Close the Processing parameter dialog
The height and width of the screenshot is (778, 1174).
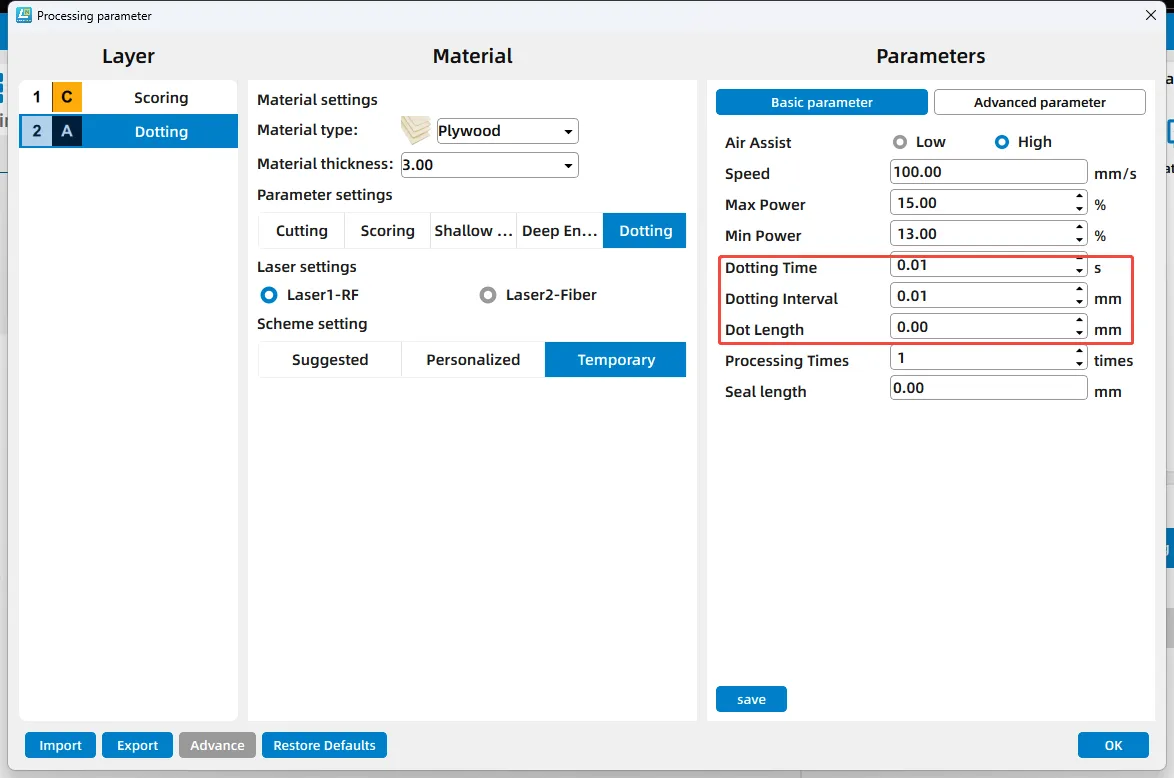1148,15
